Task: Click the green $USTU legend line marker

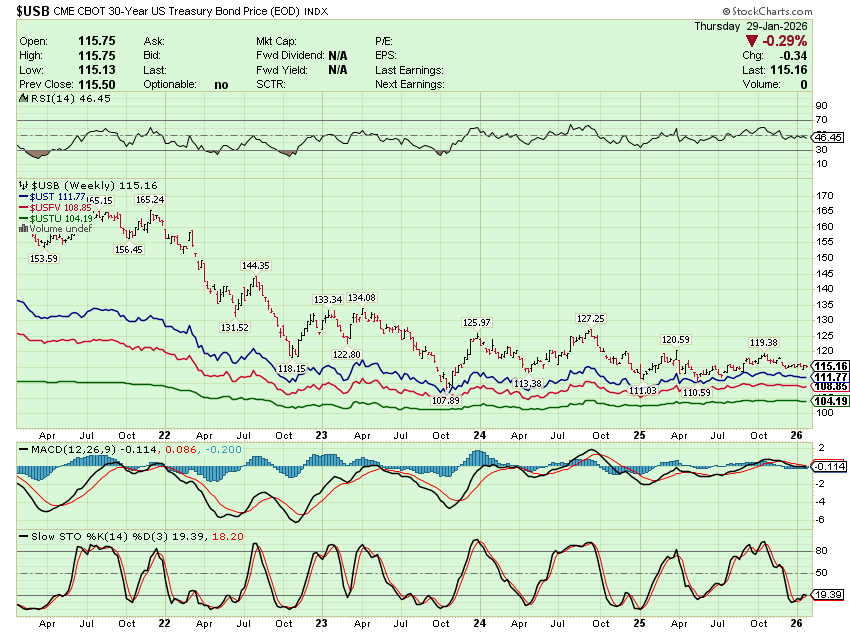Action: coord(24,218)
